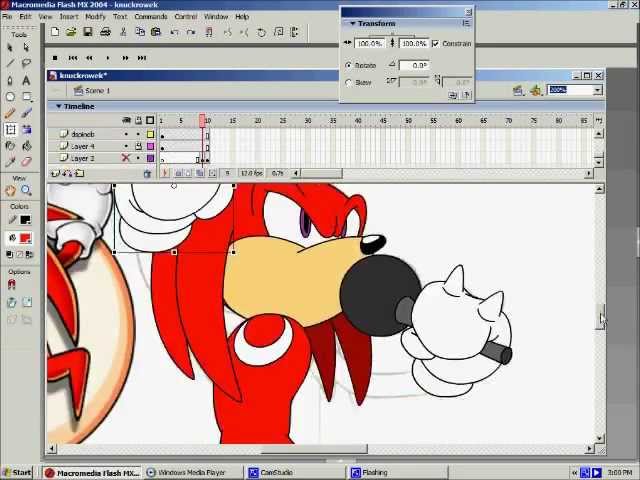Select the Zoom magnifier tool

pyautogui.click(x=26, y=190)
